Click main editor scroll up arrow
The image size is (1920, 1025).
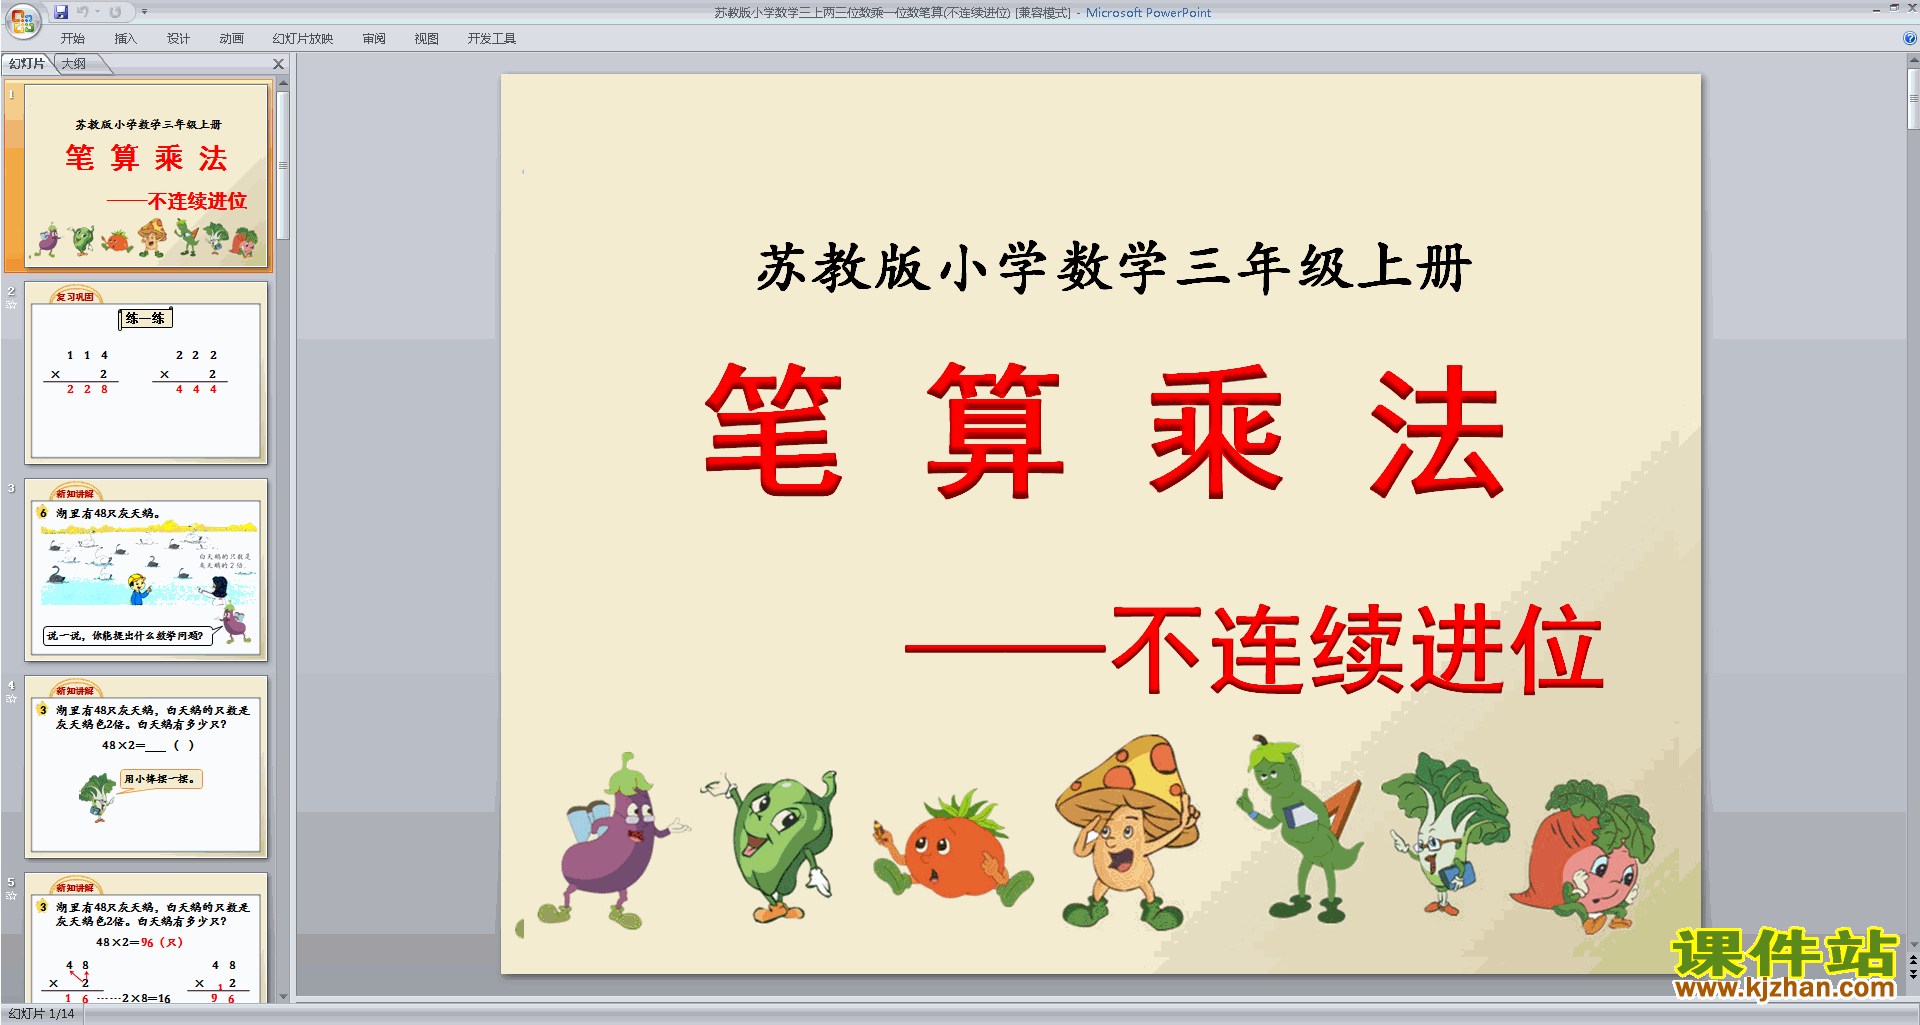pos(1913,62)
